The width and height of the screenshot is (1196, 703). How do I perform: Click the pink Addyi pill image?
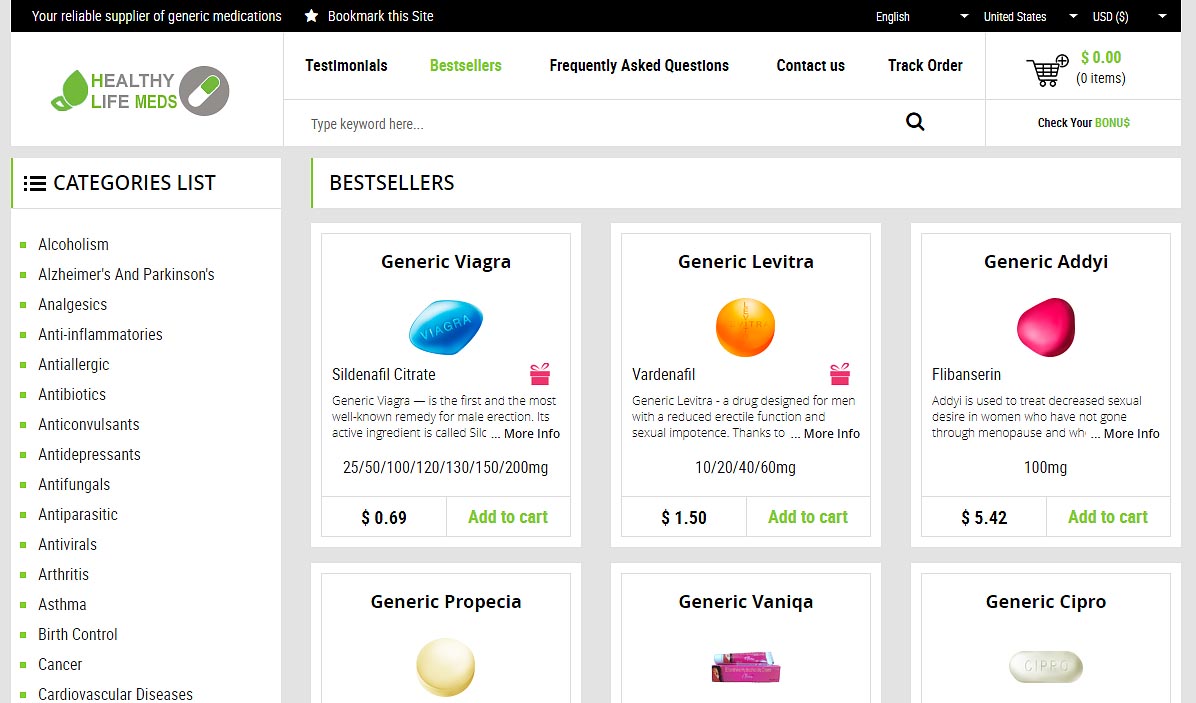pyautogui.click(x=1045, y=326)
